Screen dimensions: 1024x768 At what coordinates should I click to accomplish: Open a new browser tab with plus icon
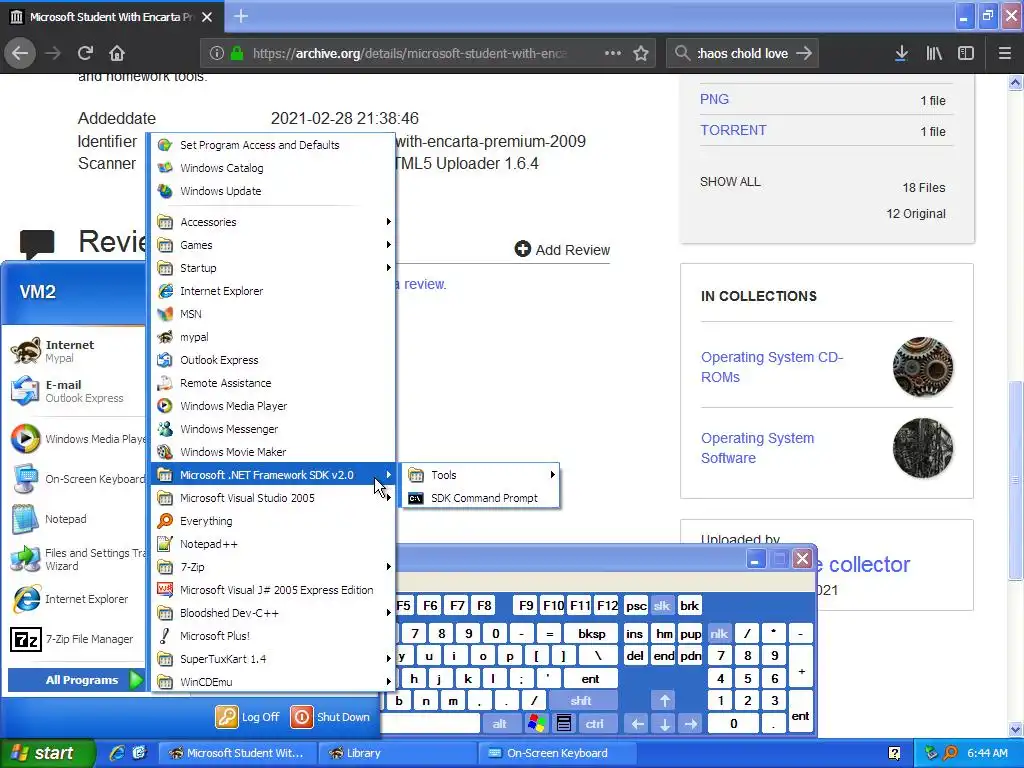click(241, 16)
